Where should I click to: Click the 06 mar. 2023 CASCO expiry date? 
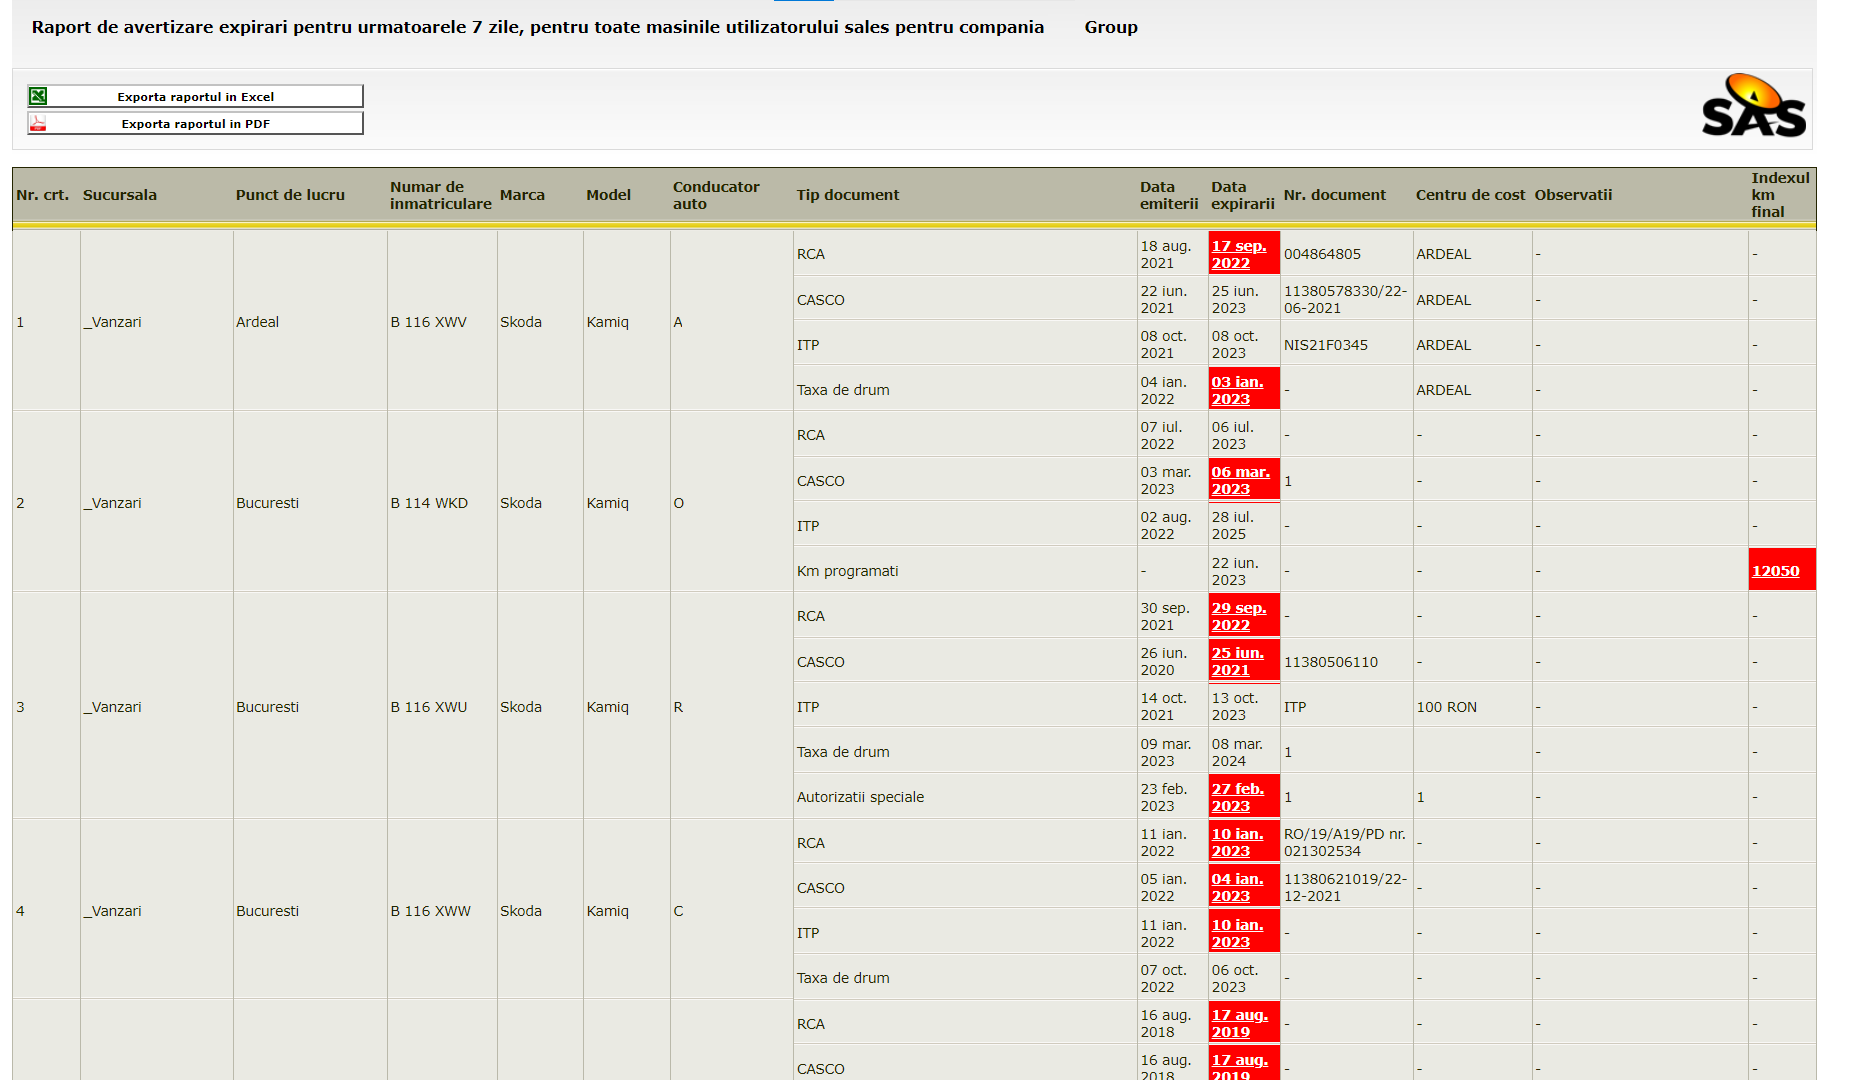pyautogui.click(x=1240, y=480)
